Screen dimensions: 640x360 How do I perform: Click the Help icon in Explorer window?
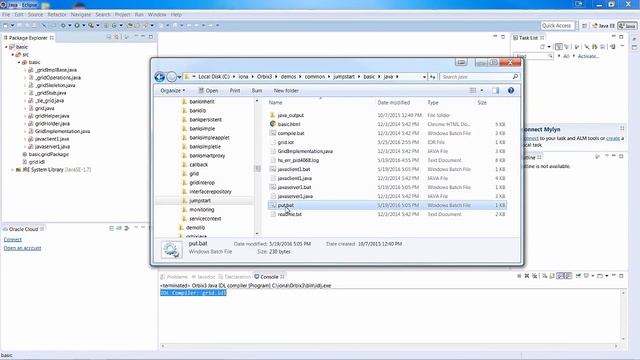511,91
